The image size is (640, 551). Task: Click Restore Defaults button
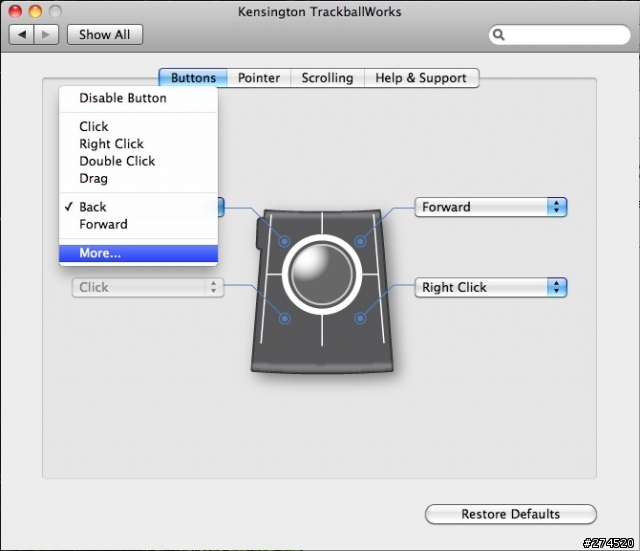[x=511, y=514]
